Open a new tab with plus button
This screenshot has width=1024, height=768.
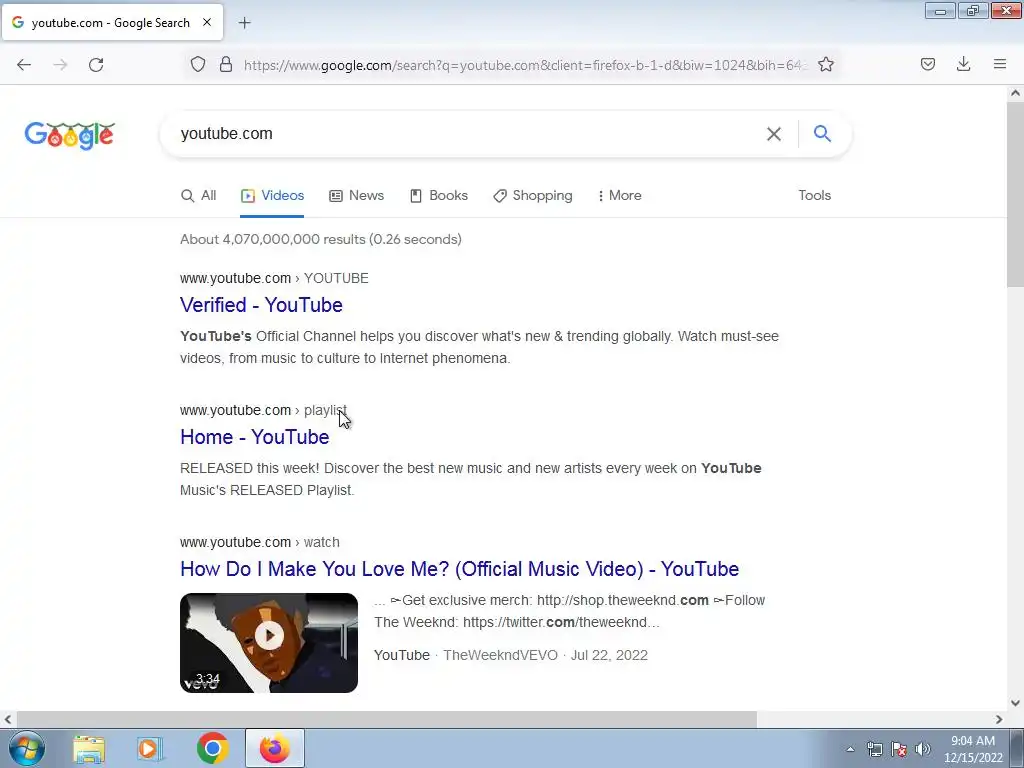tap(244, 23)
